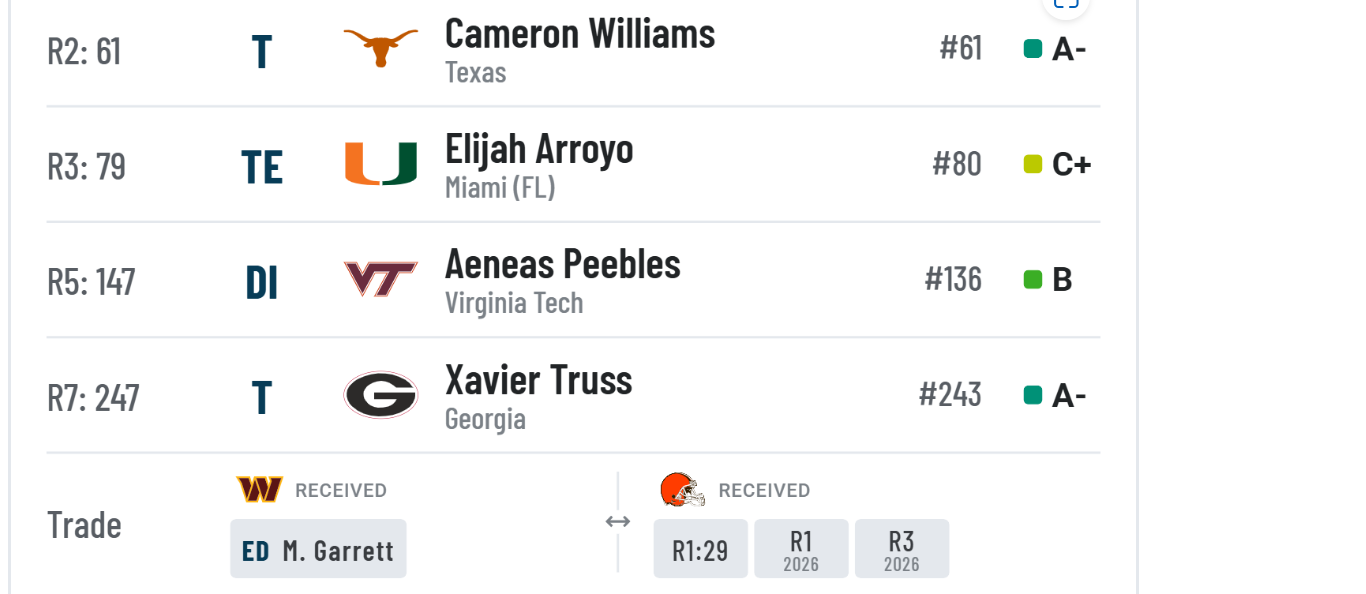Open Cameron Williams player name
1366x594 pixels.
[x=580, y=34]
